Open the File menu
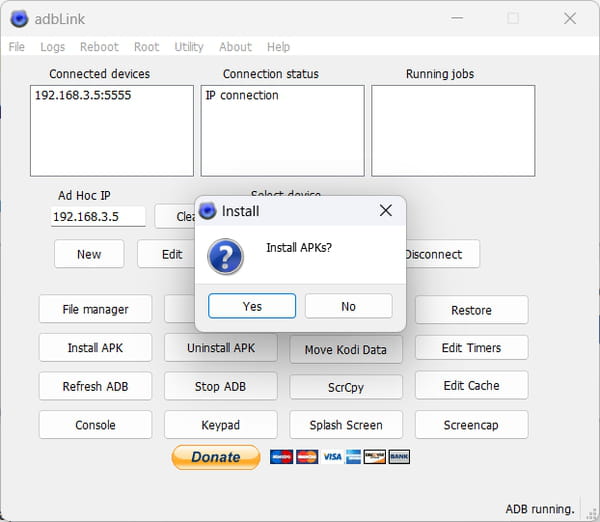 click(x=16, y=47)
